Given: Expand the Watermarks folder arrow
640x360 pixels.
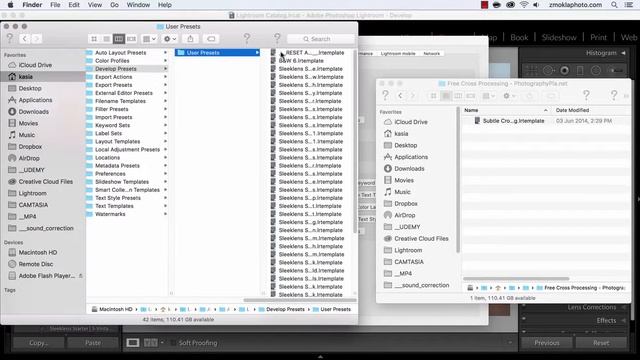Looking at the screenshot, I should [x=165, y=214].
